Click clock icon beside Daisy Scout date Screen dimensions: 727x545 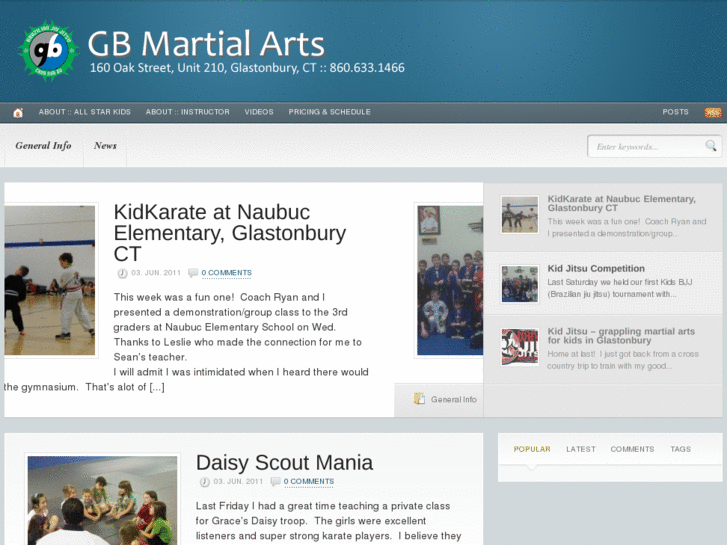click(x=204, y=481)
